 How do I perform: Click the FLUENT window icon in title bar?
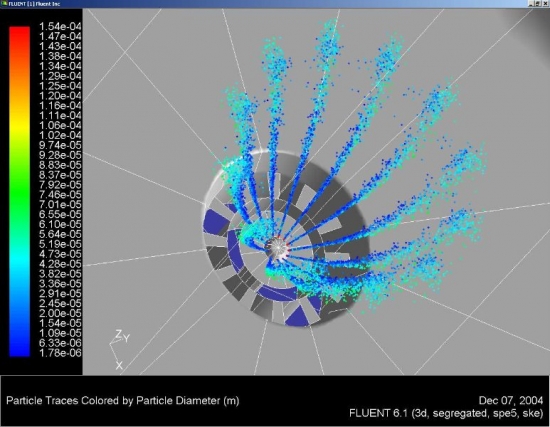4,4
